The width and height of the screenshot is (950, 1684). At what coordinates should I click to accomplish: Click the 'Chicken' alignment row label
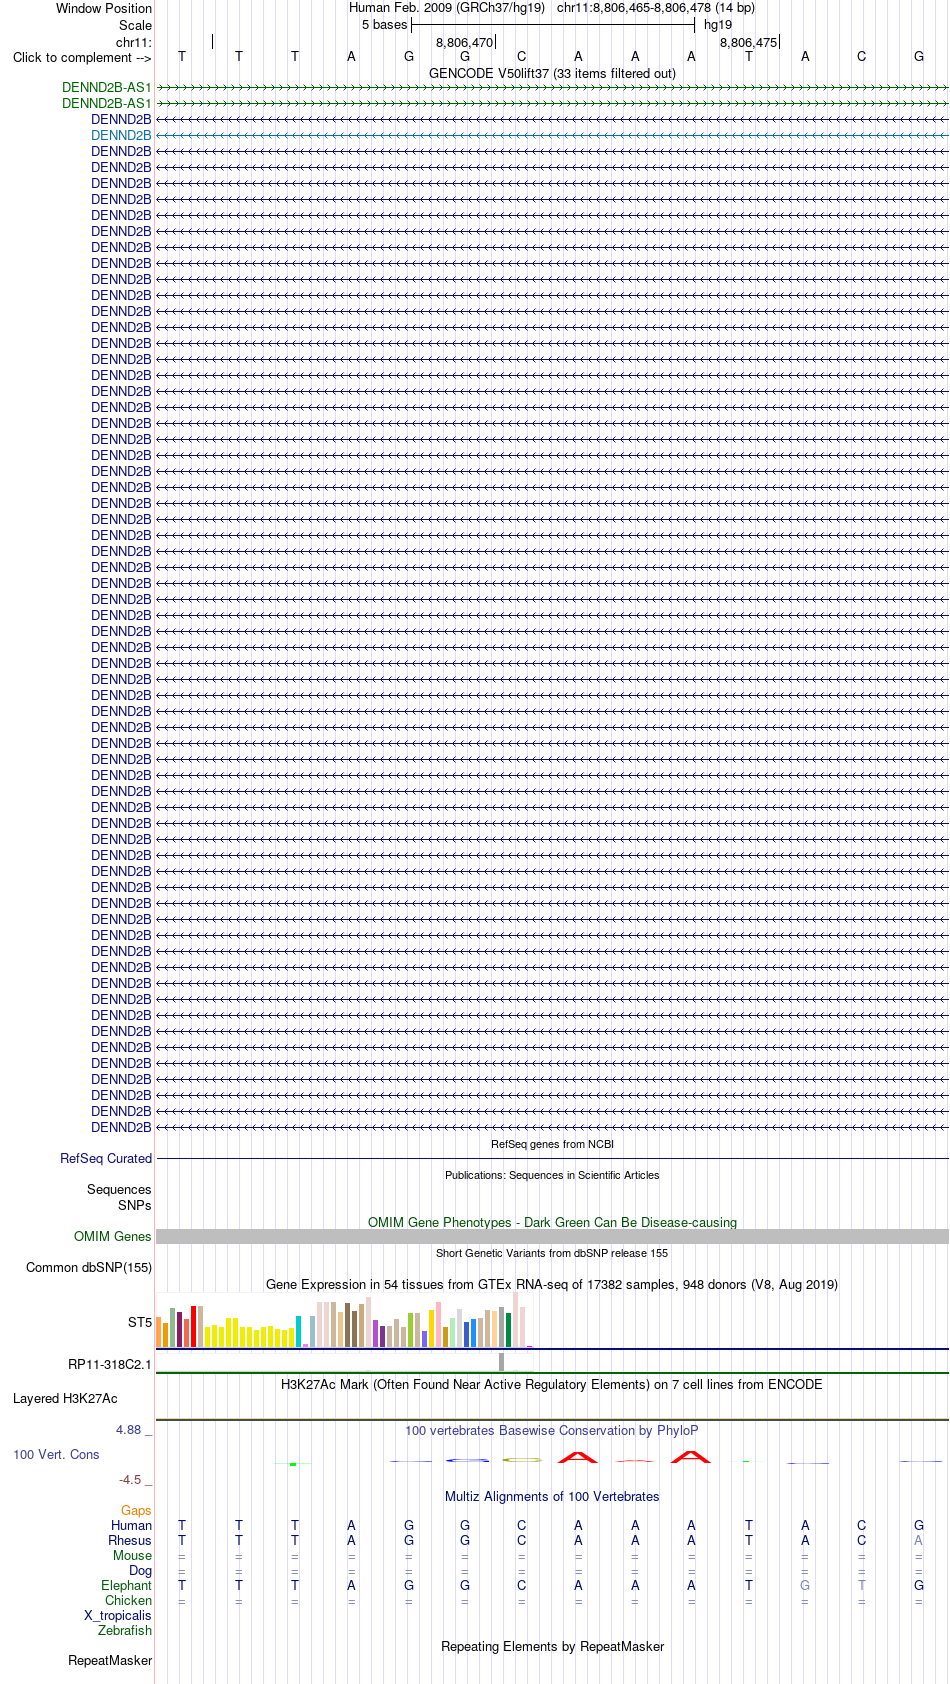(x=128, y=1600)
